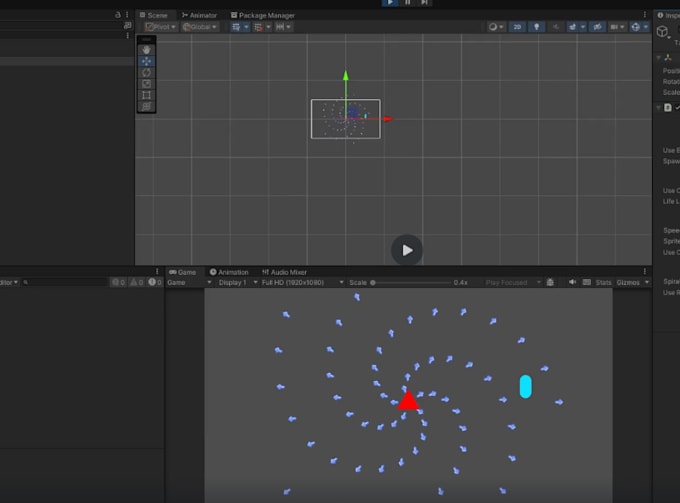Select the Rotate tool
680x503 pixels.
147,72
